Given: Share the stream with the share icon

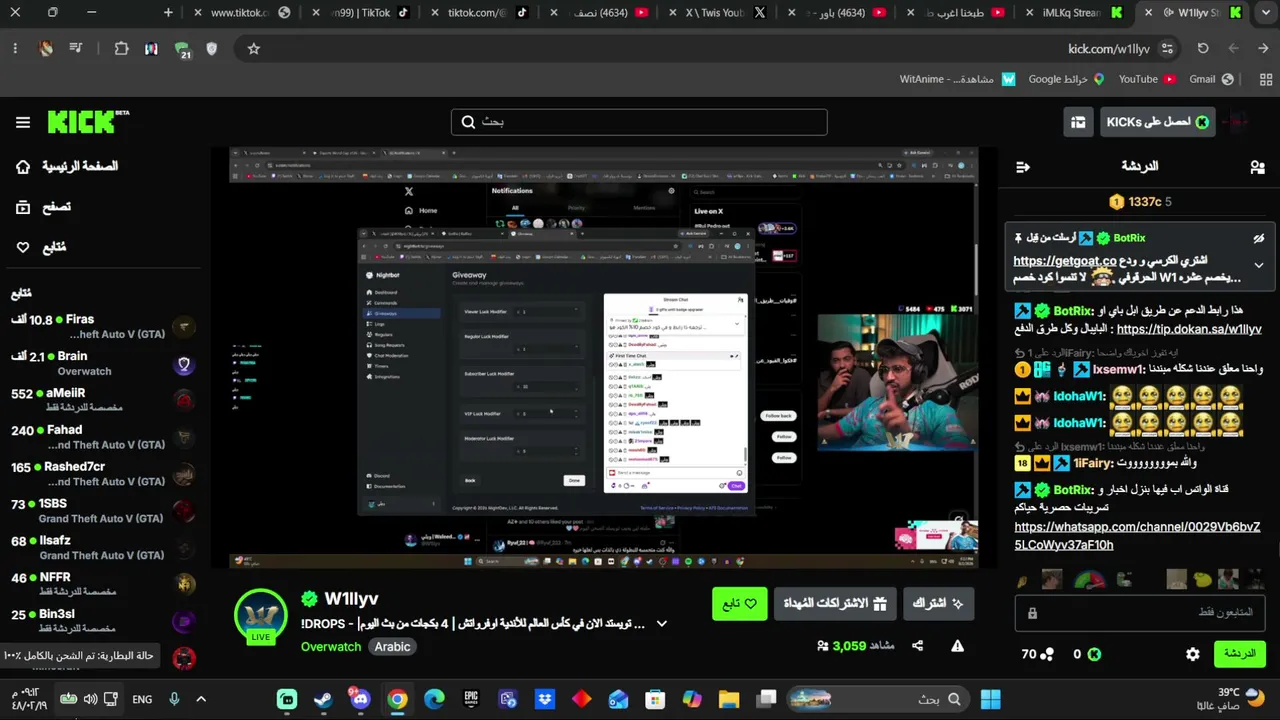Looking at the screenshot, I should (x=918, y=646).
